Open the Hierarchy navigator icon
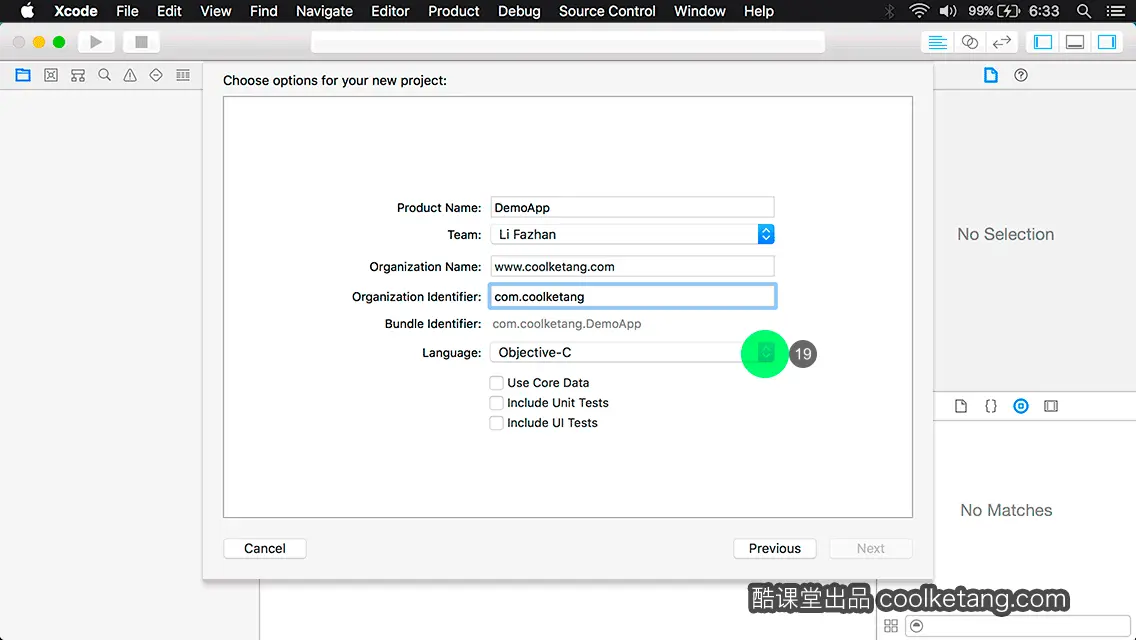Viewport: 1136px width, 640px height. point(78,75)
